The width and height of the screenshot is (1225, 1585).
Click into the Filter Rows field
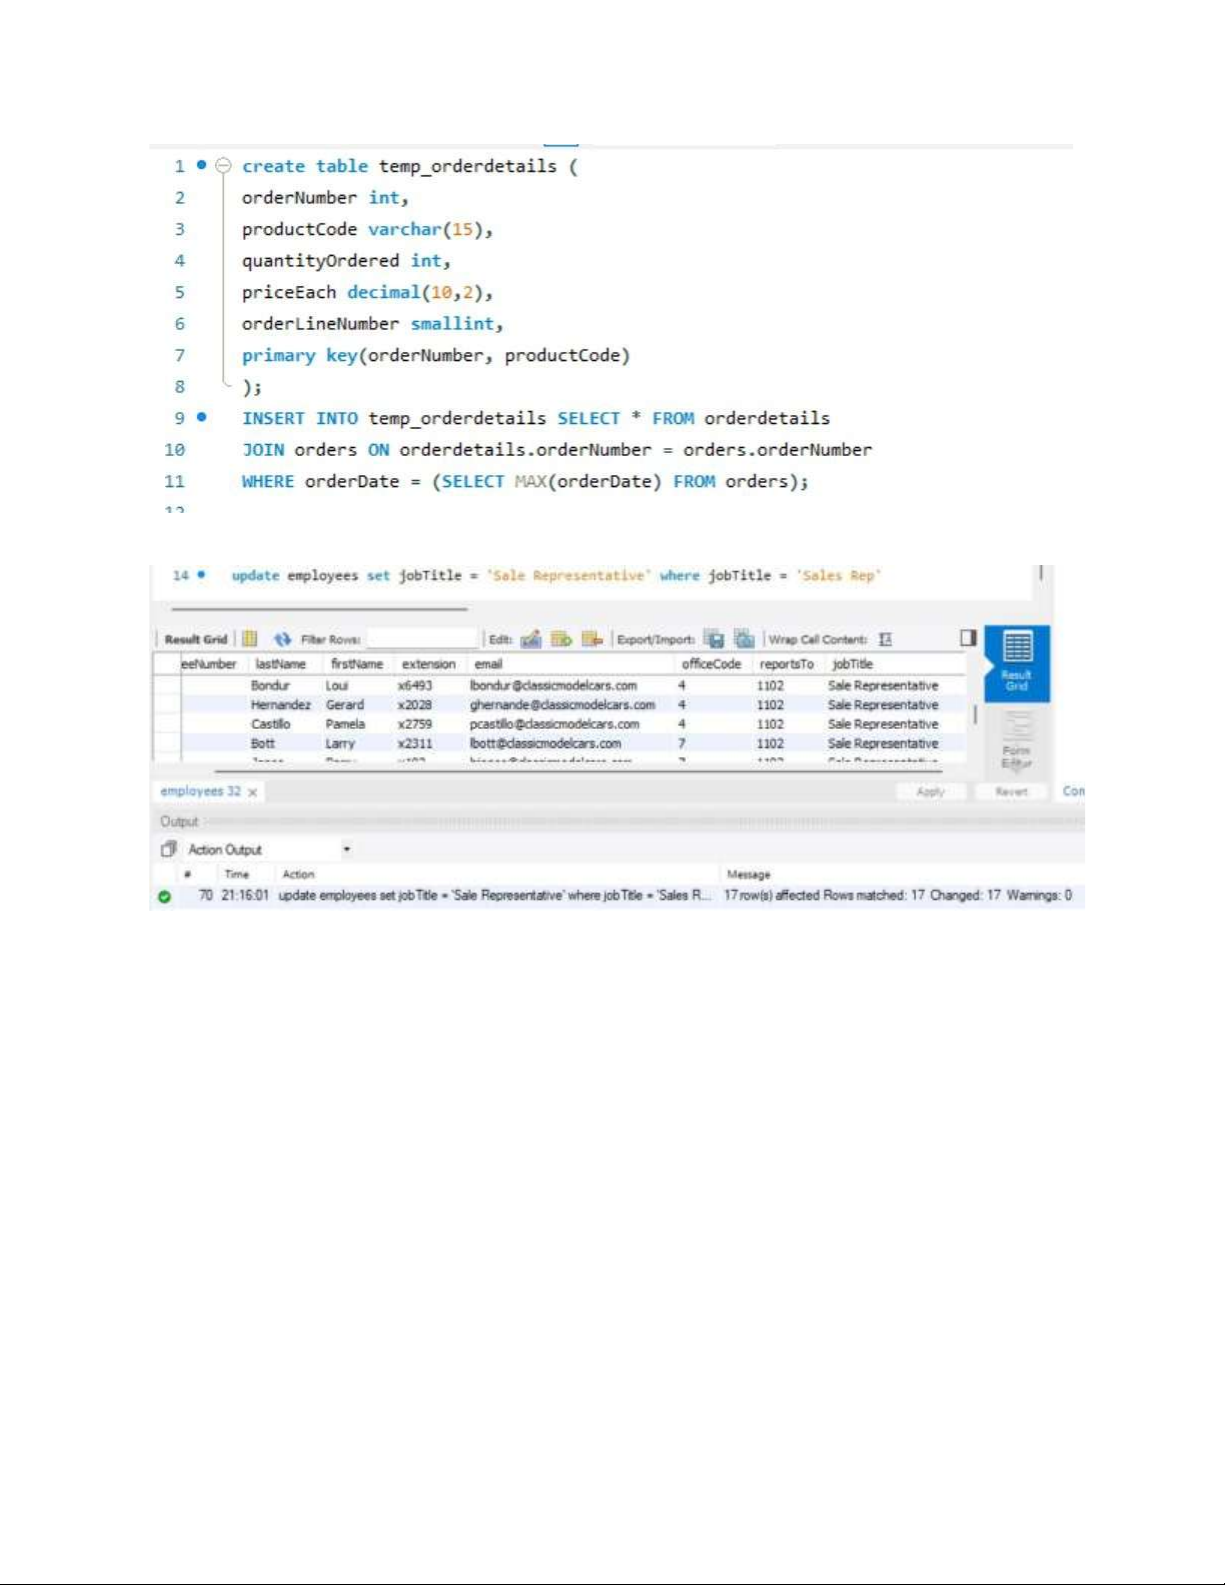pyautogui.click(x=422, y=639)
